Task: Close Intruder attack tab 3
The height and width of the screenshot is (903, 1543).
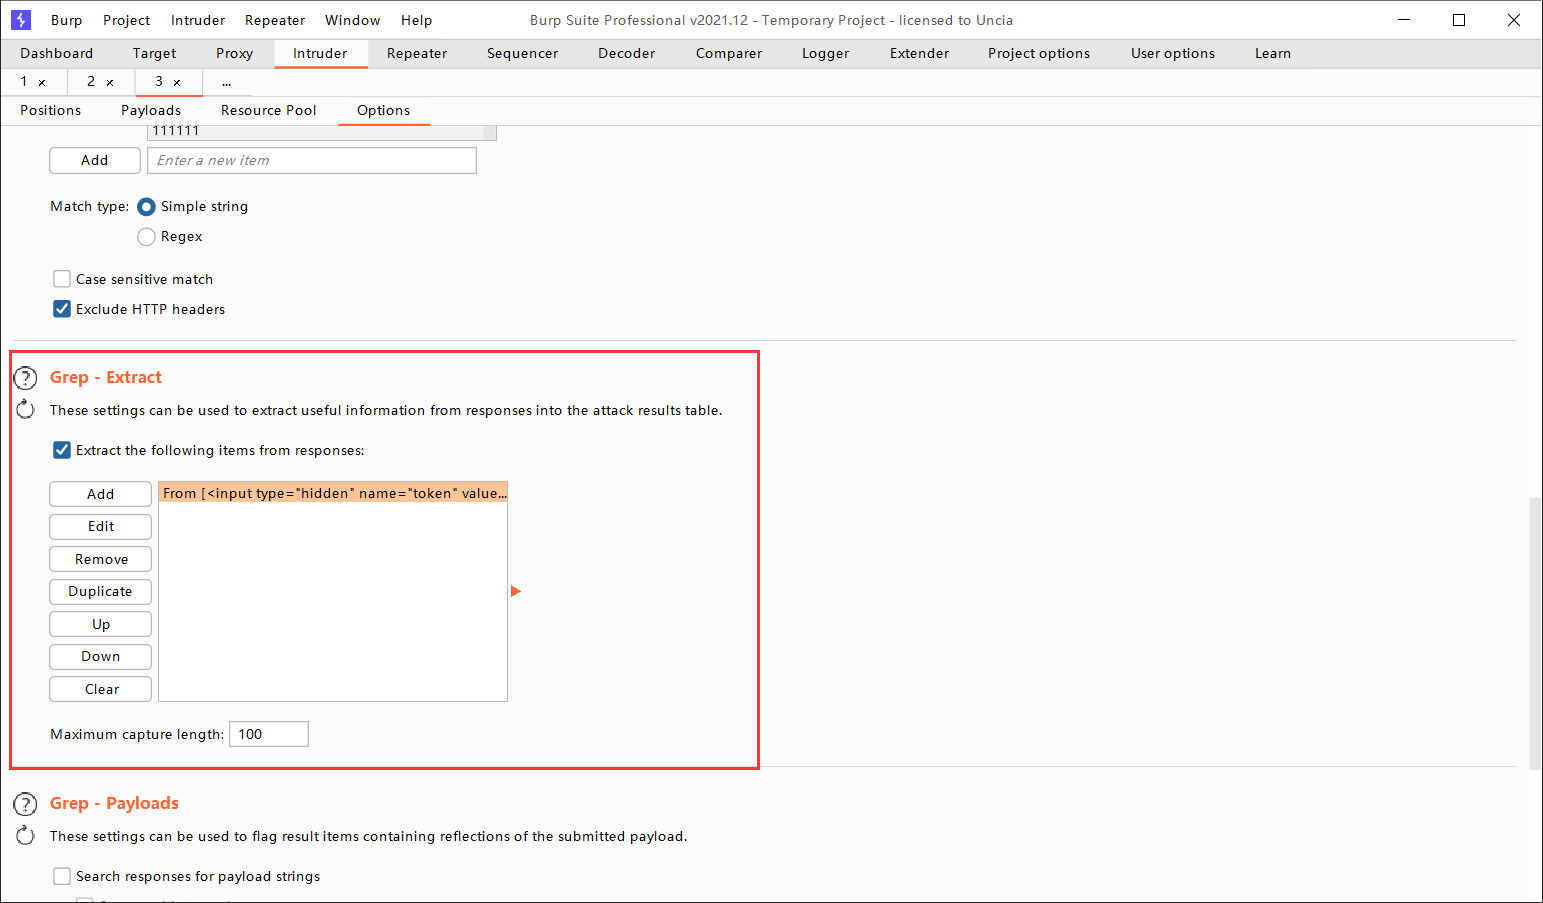Action: coord(177,82)
